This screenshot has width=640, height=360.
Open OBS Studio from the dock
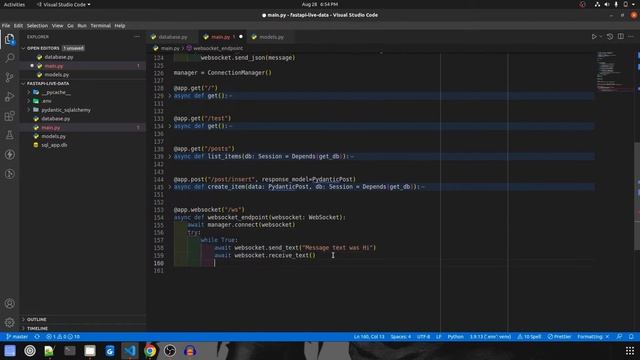click(170, 351)
